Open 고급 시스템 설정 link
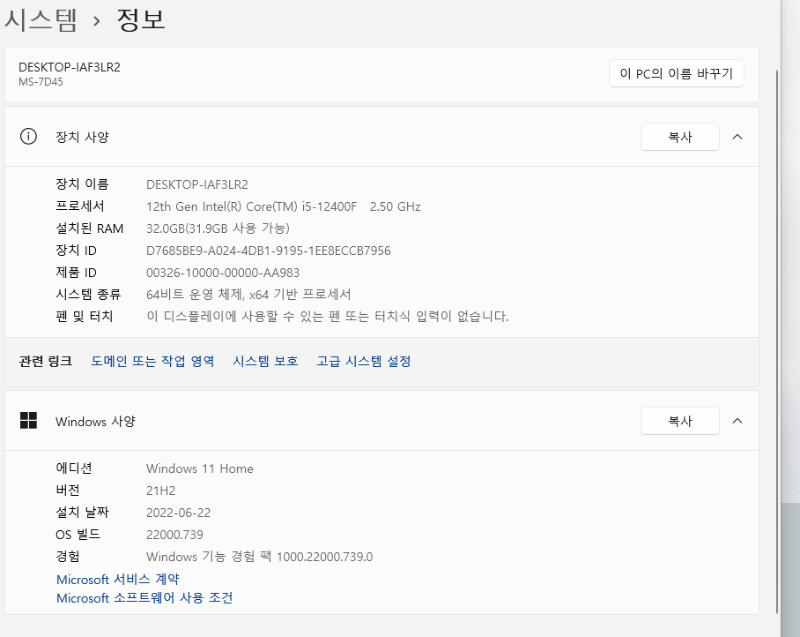 [363, 361]
